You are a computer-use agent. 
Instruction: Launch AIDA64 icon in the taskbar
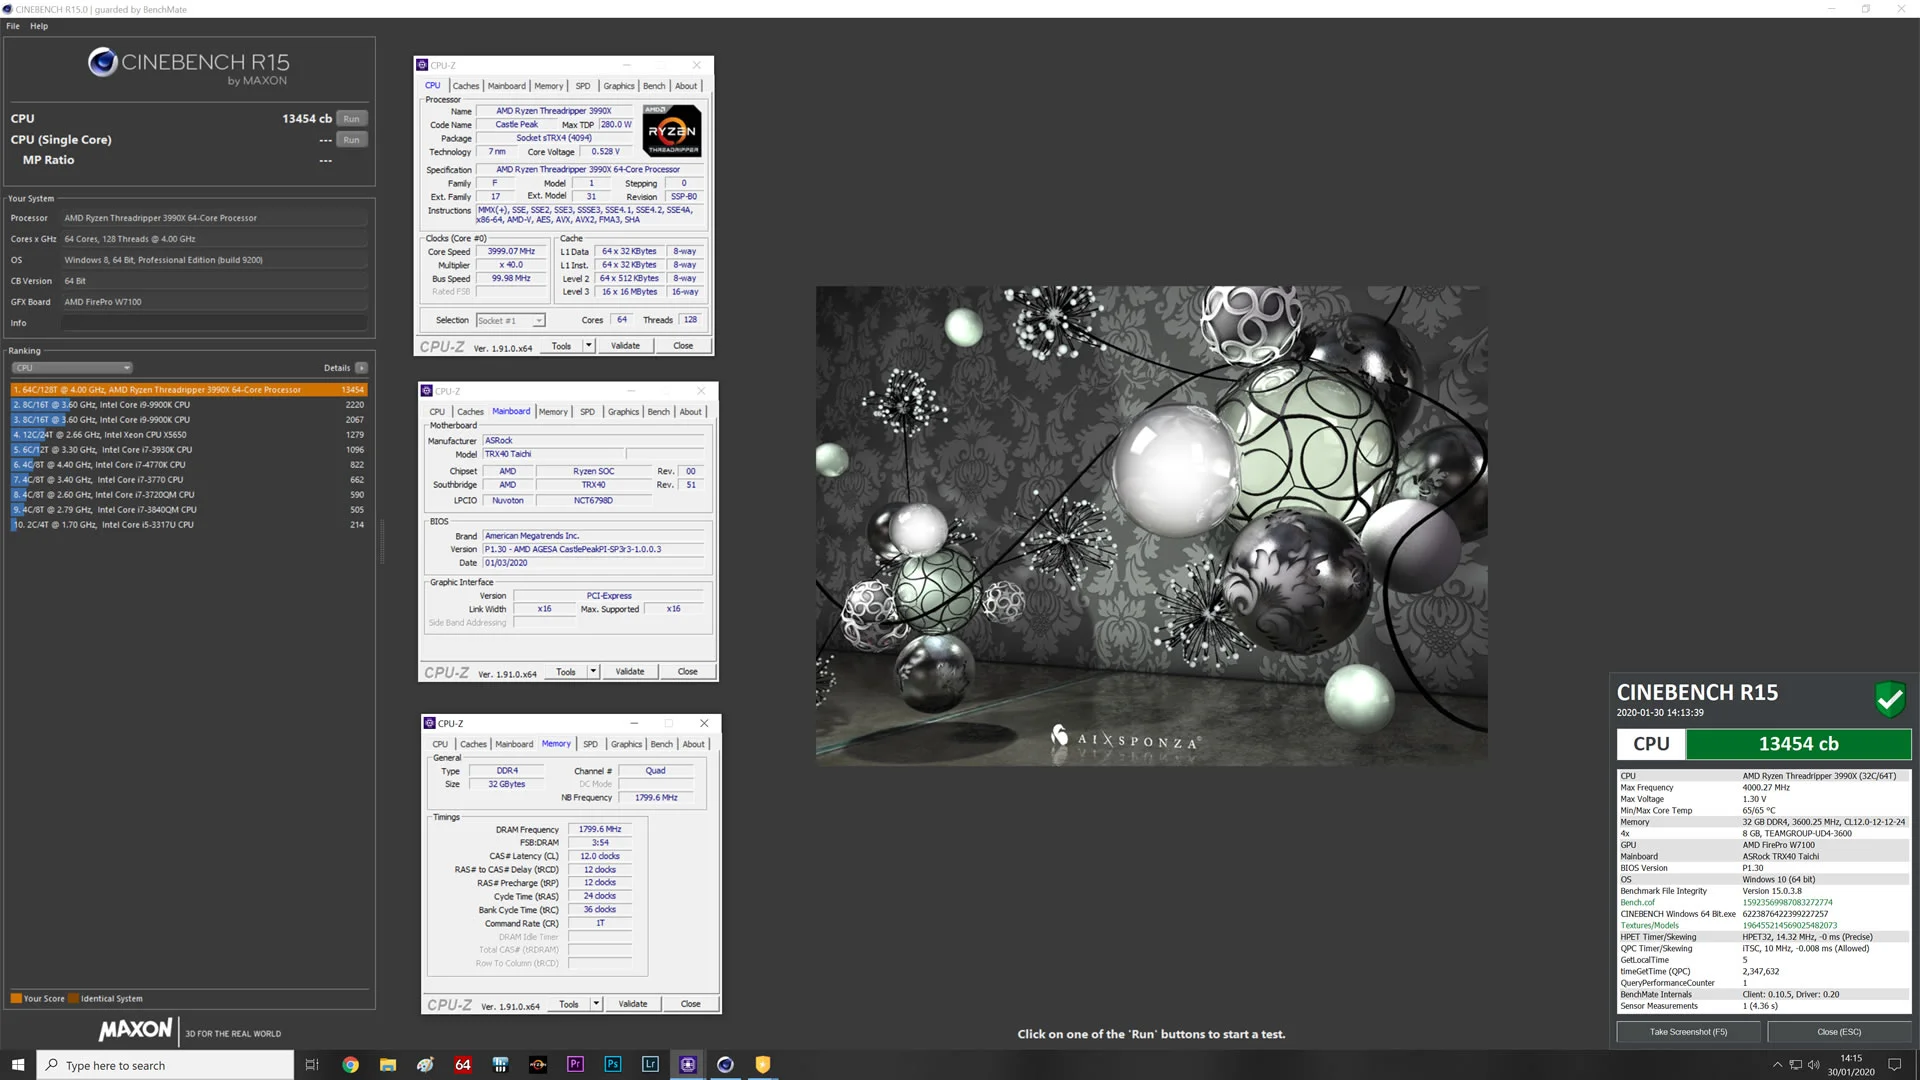click(x=463, y=1065)
